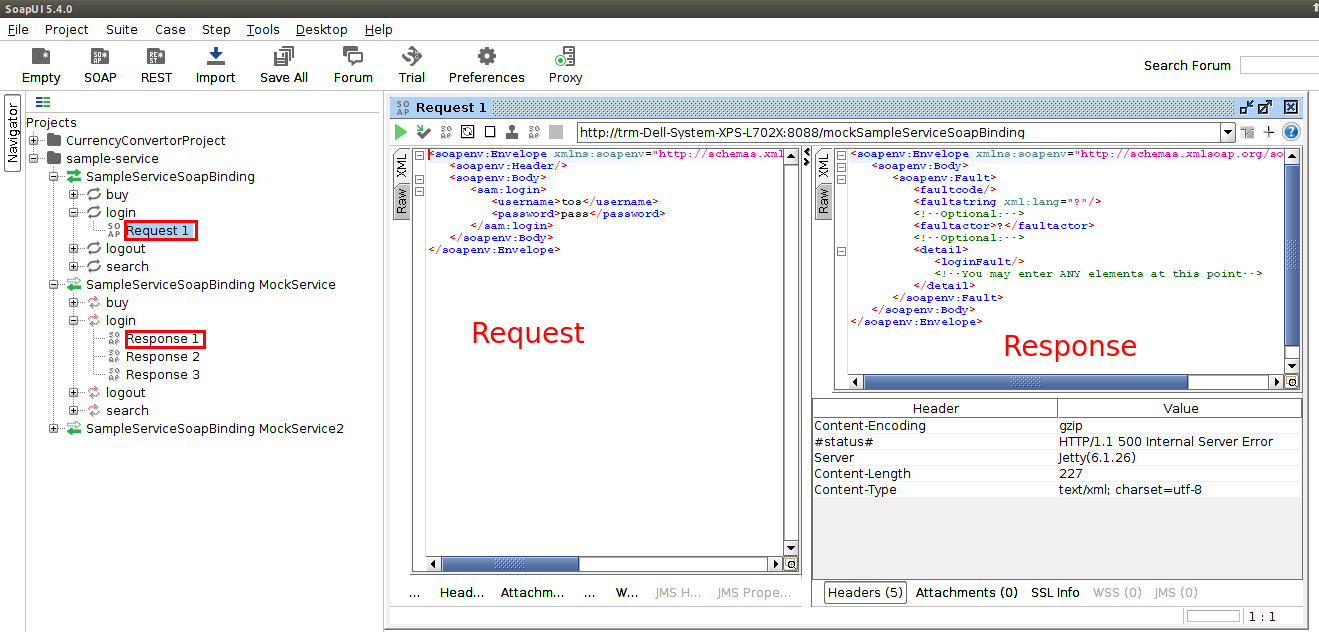Select Response 2 under login mock operation

[164, 356]
